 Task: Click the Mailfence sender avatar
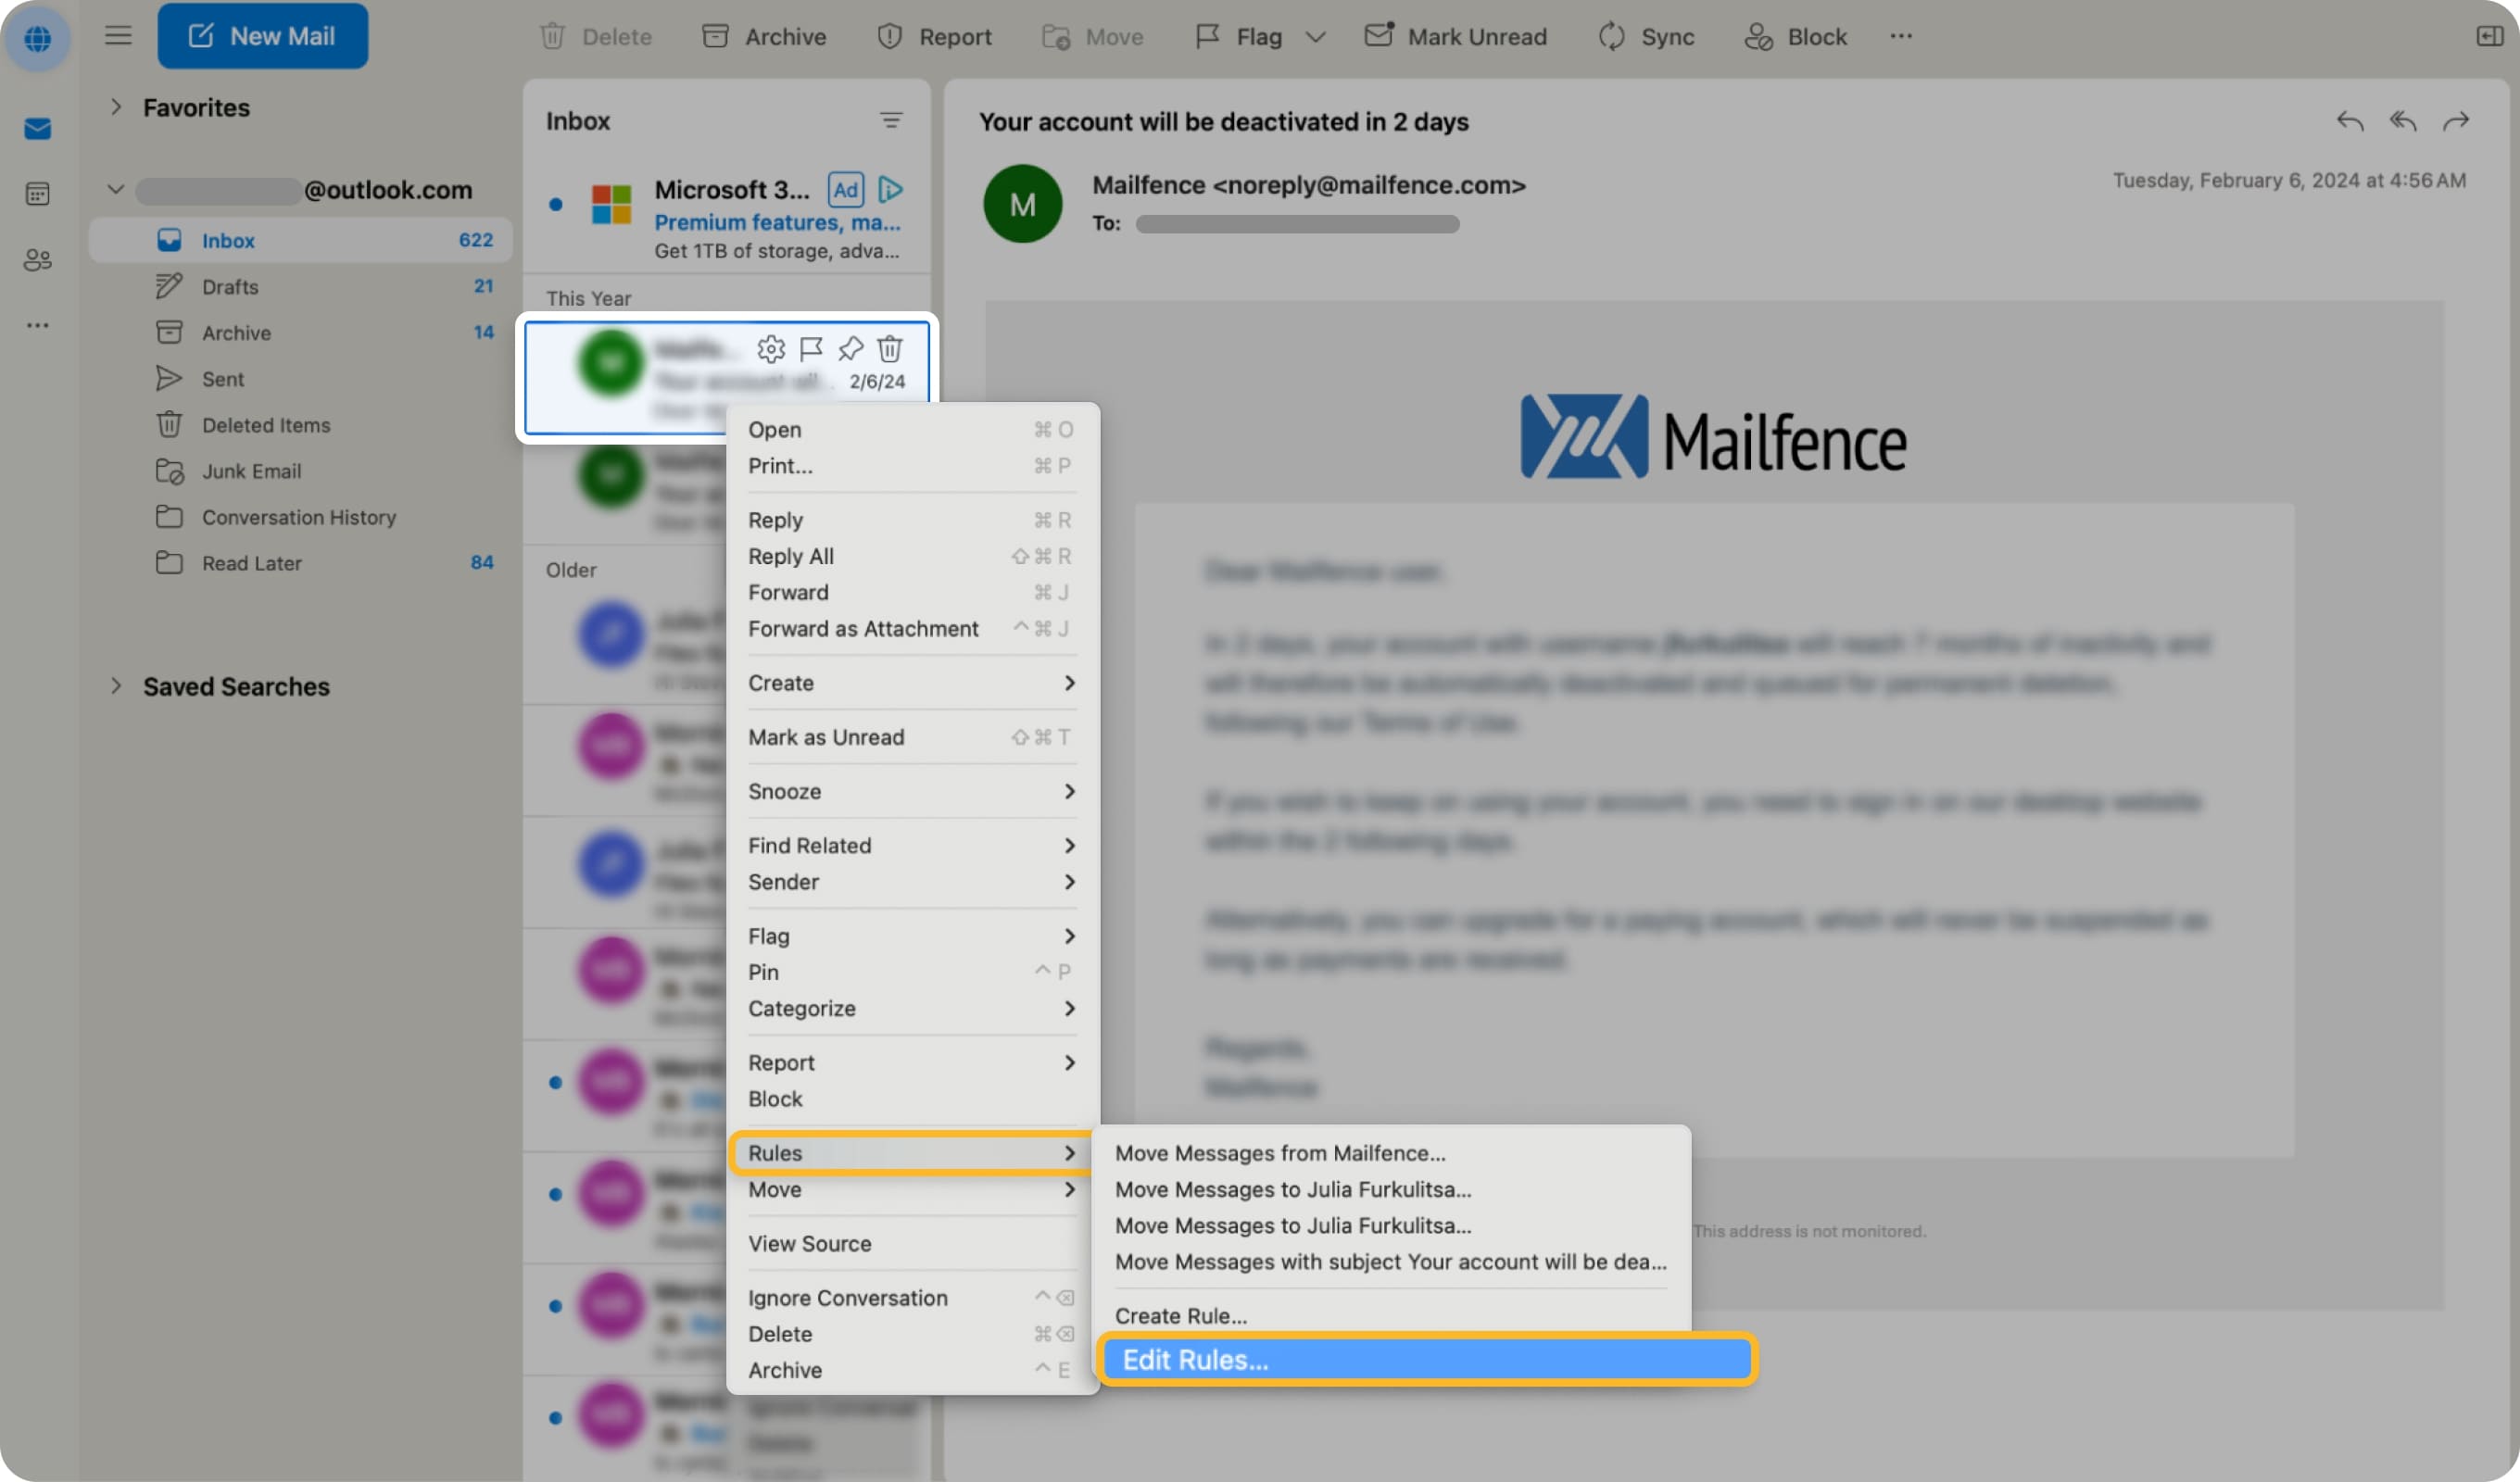(1023, 203)
